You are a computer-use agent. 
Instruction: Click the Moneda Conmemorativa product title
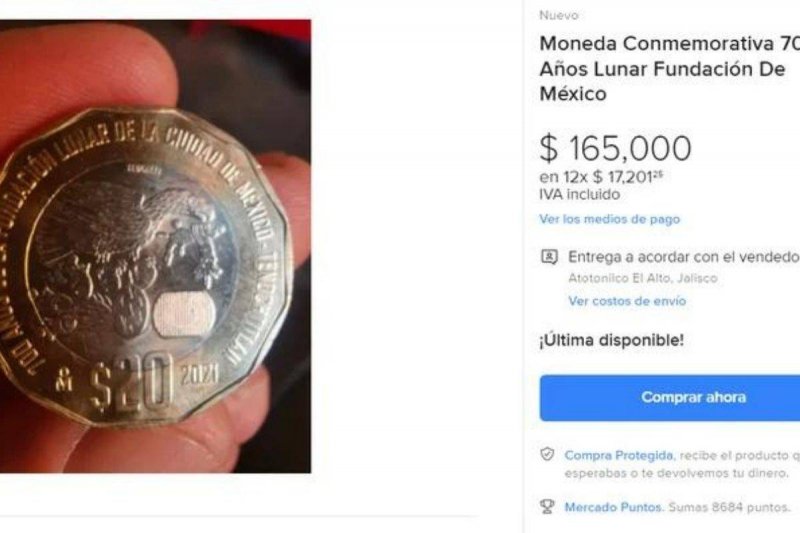[x=669, y=69]
